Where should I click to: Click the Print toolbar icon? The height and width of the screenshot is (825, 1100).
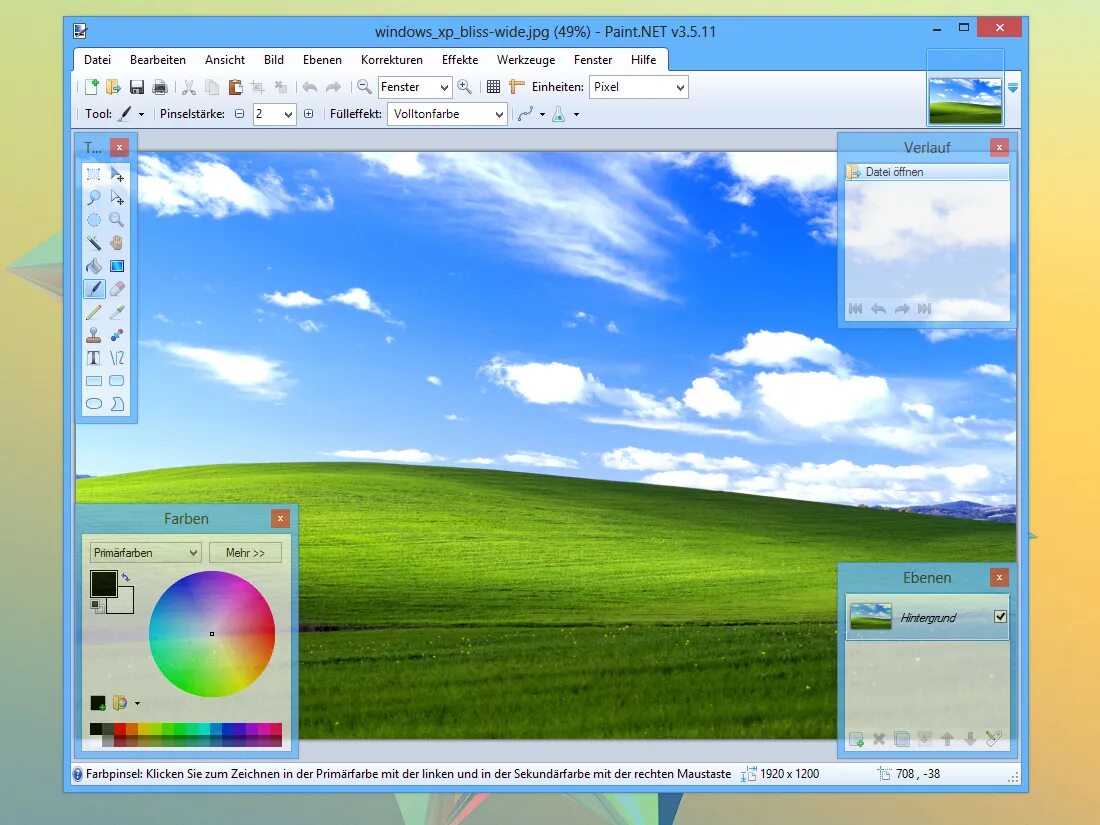pyautogui.click(x=160, y=87)
